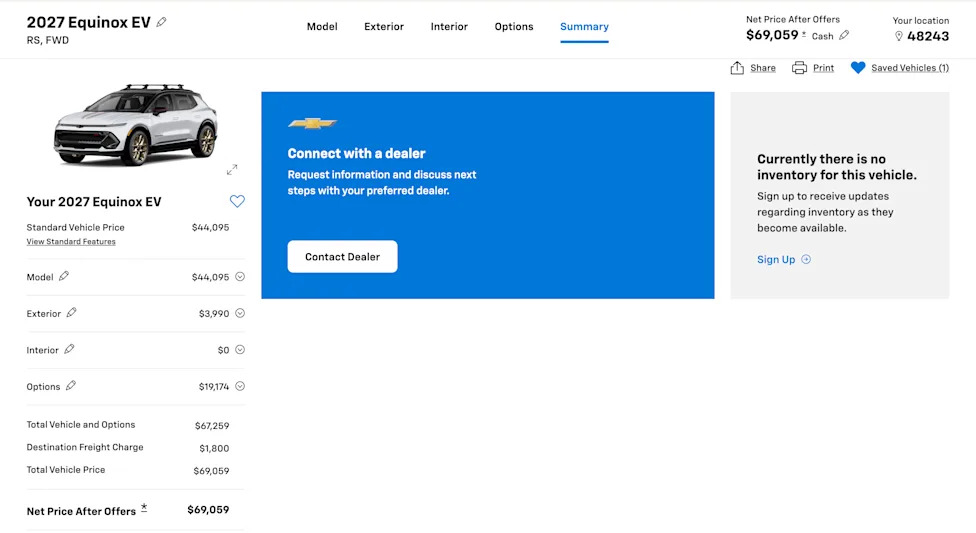Switch to the Interior tab
976x533 pixels.
449,27
